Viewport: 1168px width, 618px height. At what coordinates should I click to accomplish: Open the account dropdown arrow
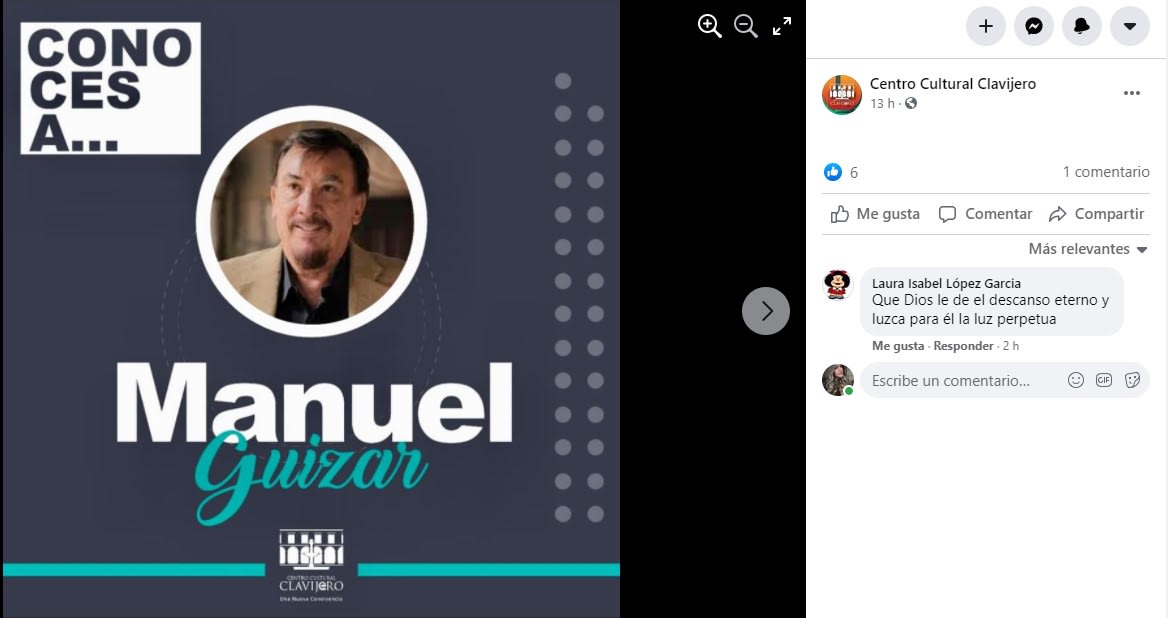click(1130, 26)
